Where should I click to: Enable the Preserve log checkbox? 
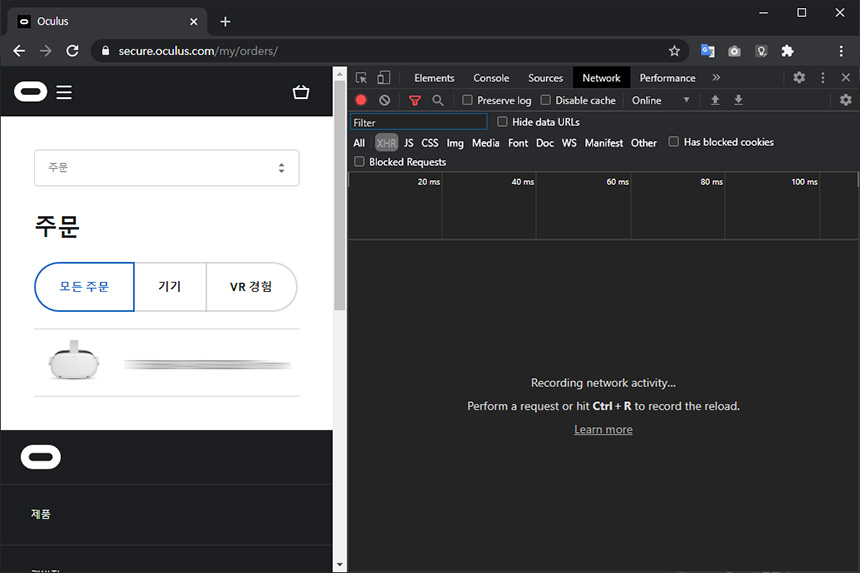[x=467, y=100]
